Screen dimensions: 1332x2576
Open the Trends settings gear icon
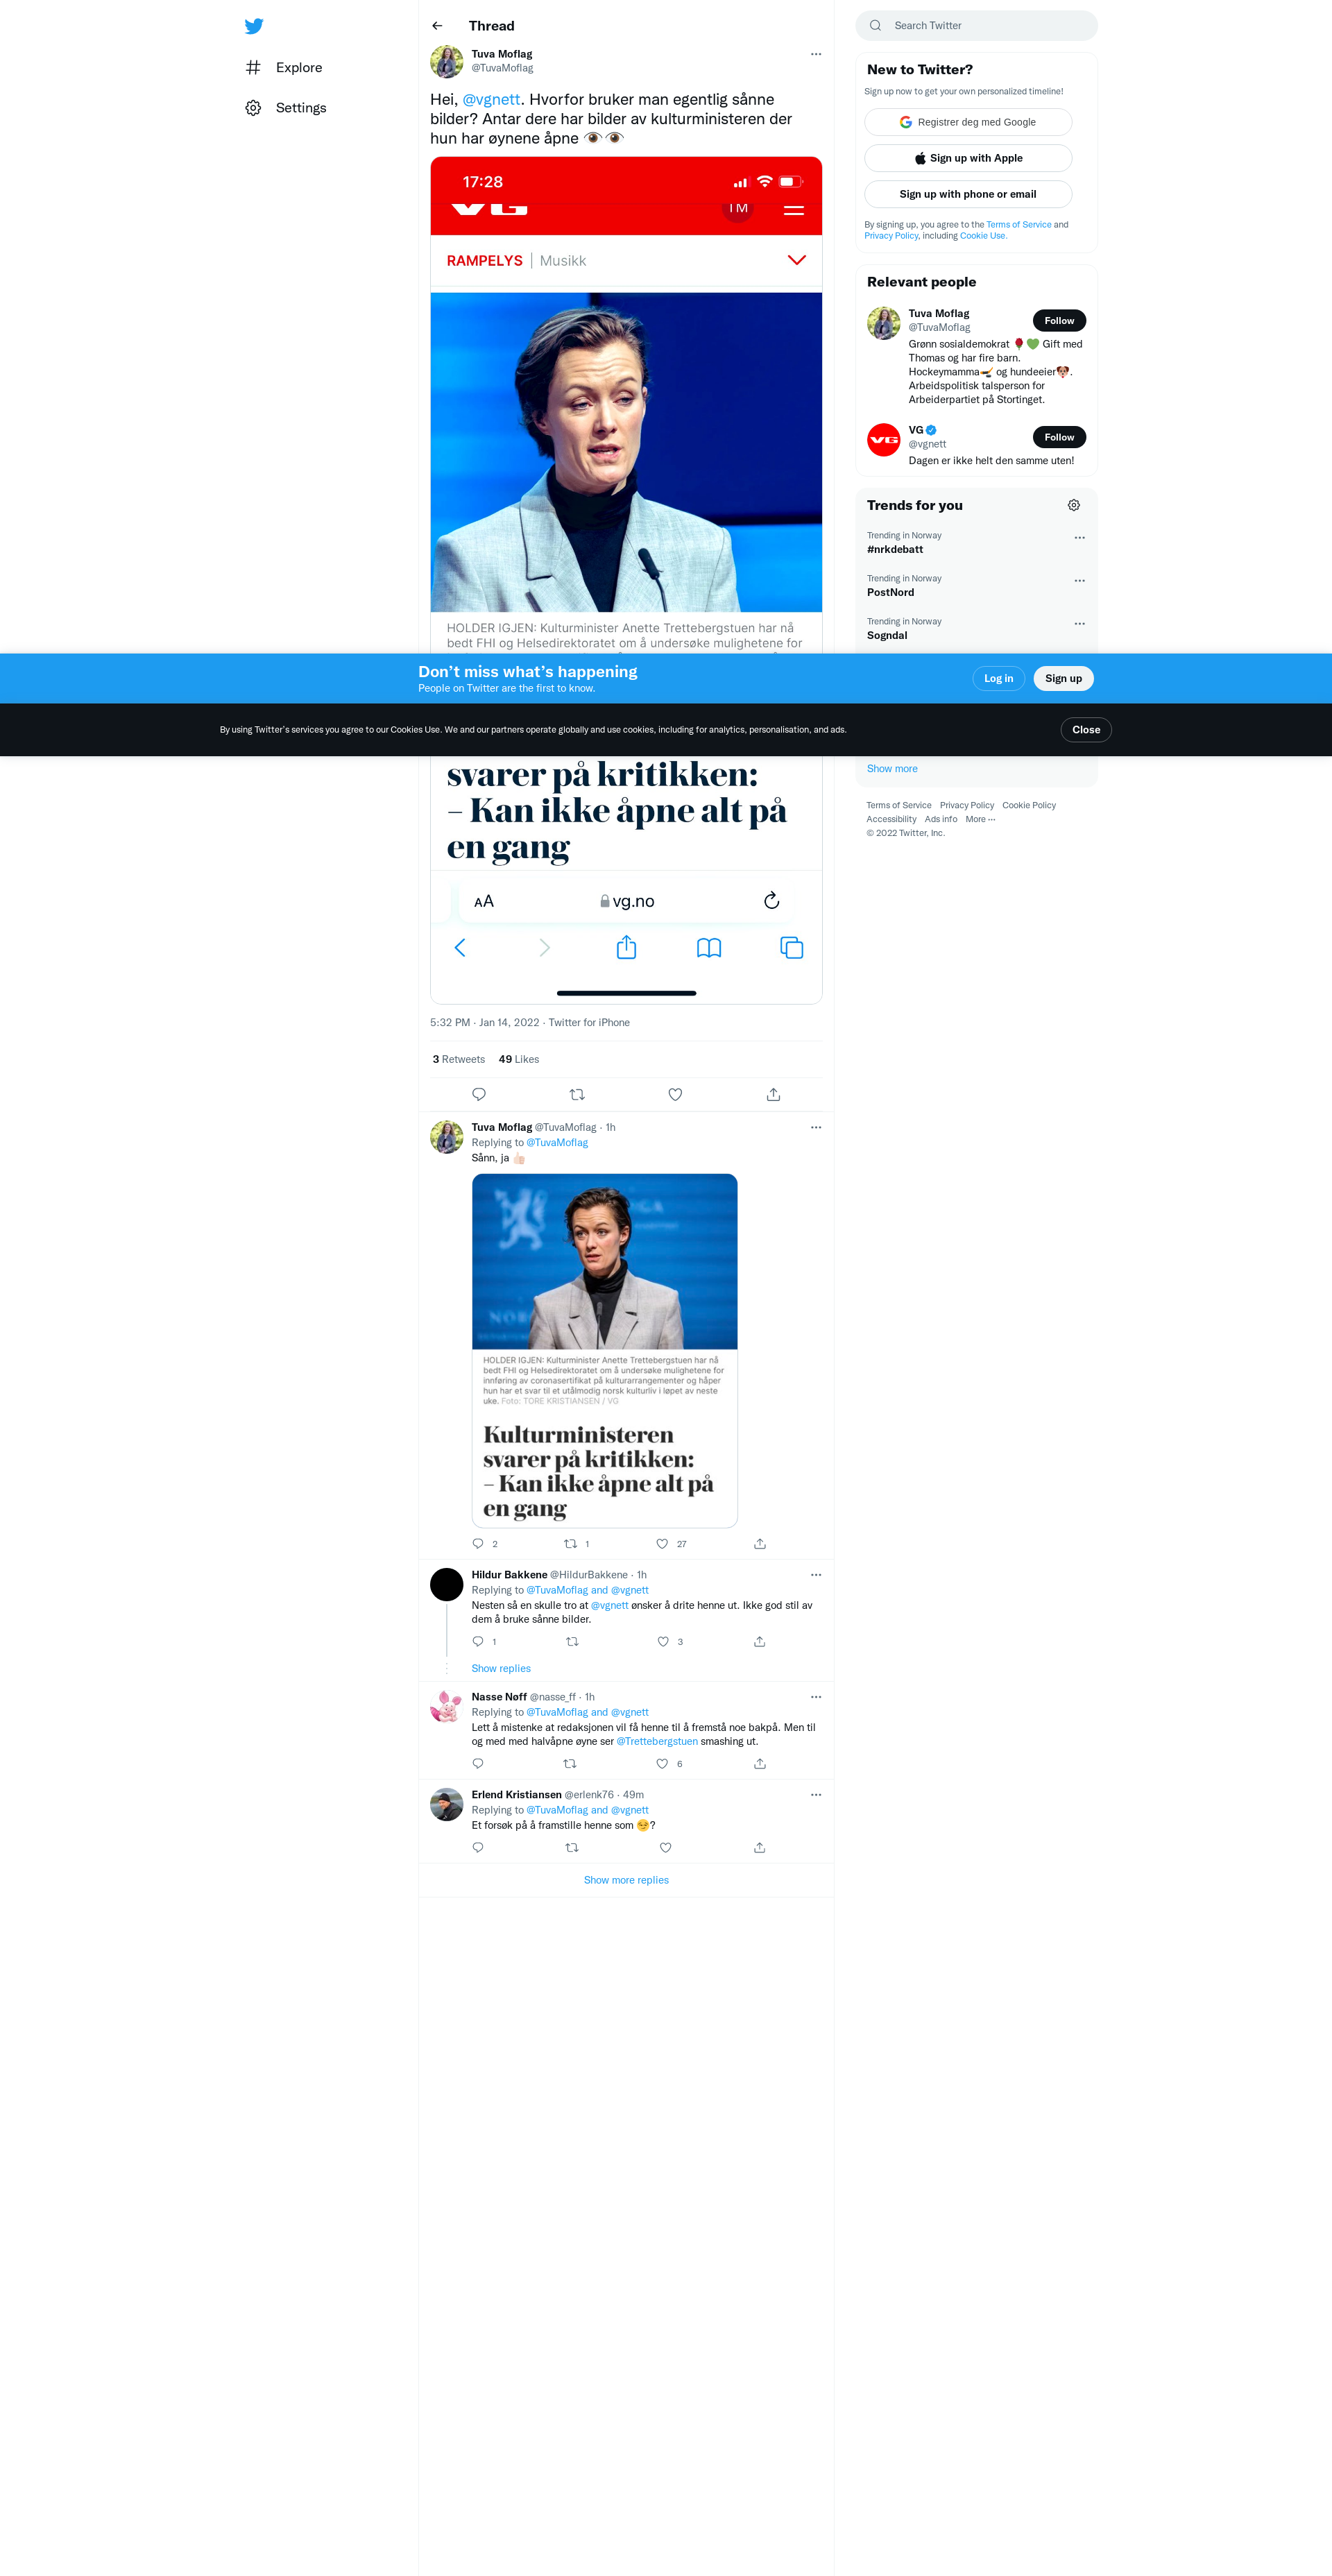(1073, 505)
